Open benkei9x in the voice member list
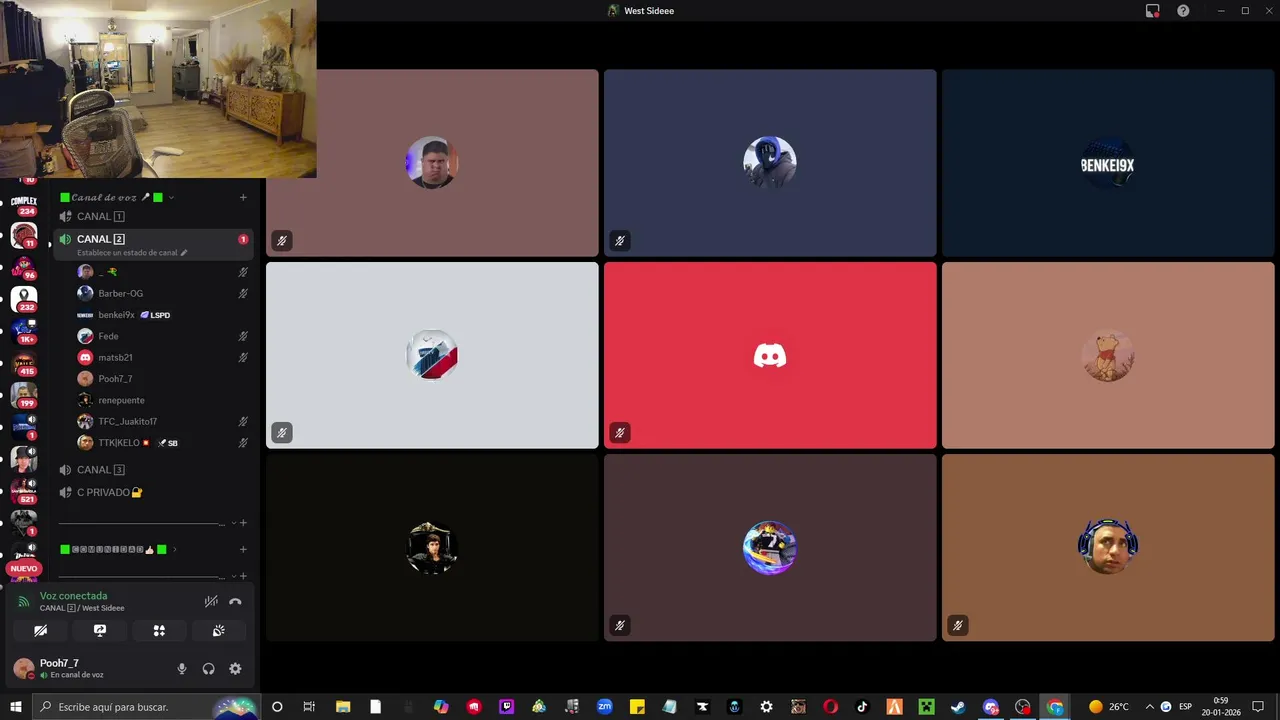Viewport: 1280px width, 720px height. click(x=163, y=315)
